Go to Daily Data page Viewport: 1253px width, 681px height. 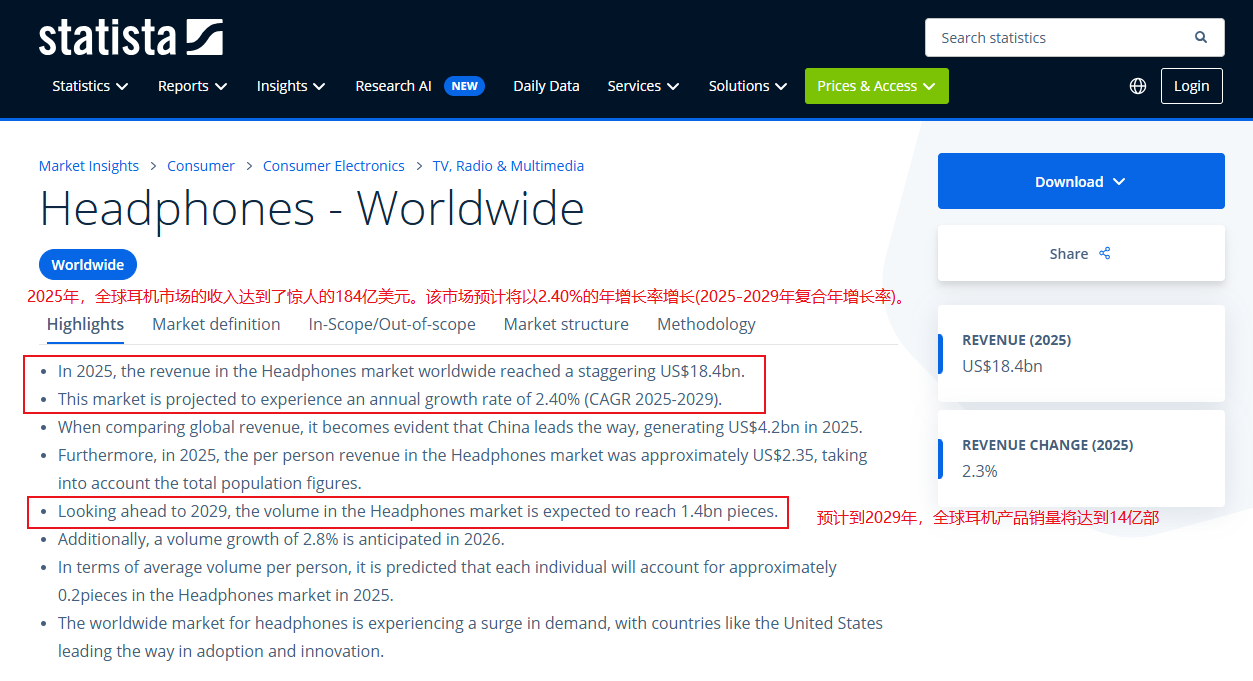tap(546, 86)
